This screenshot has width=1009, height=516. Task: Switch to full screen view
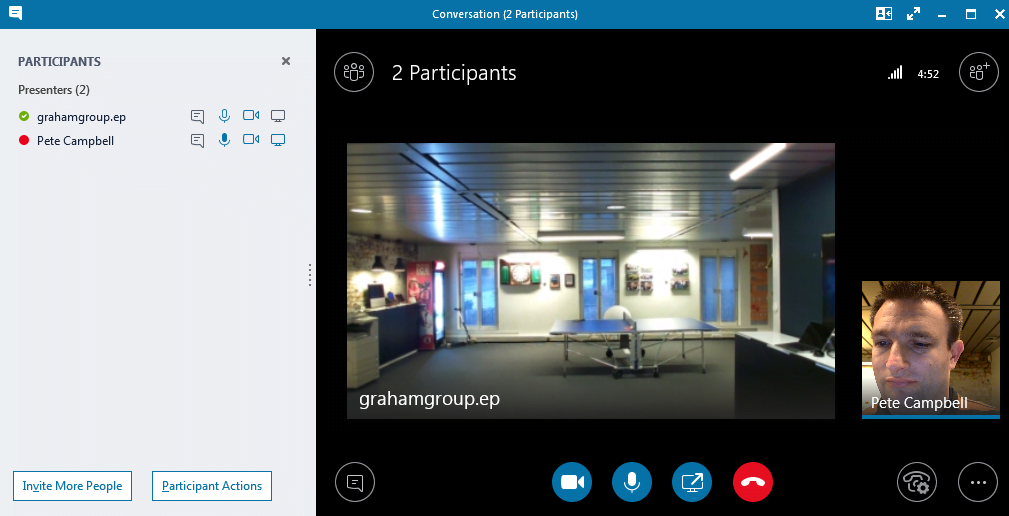click(x=913, y=14)
